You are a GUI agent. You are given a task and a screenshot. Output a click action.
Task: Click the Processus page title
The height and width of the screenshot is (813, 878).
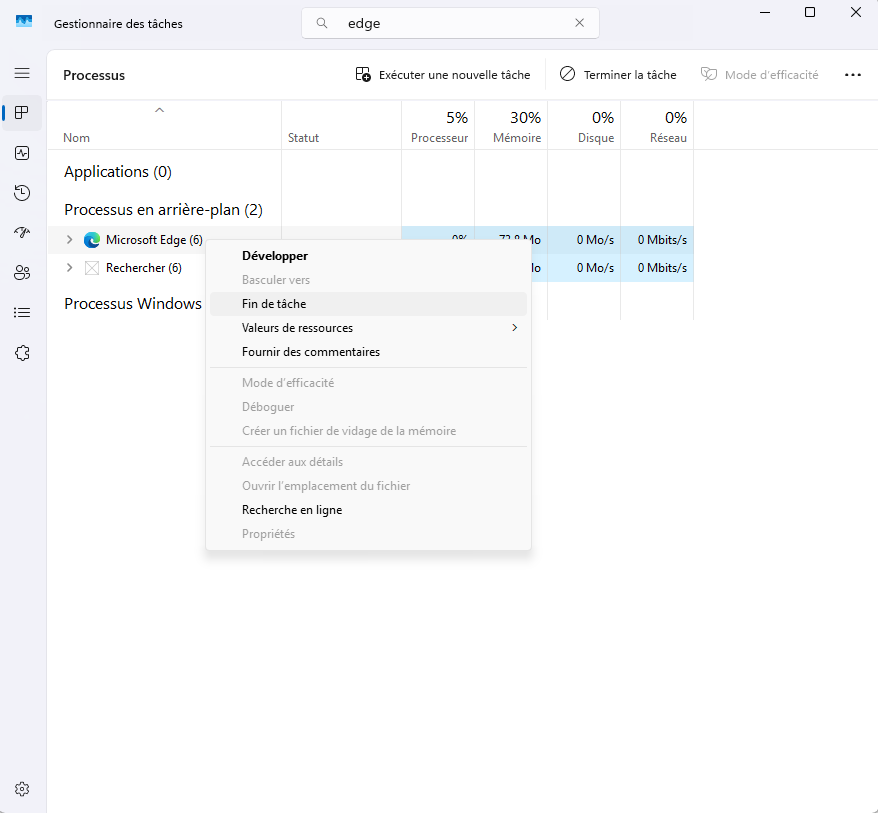point(94,75)
